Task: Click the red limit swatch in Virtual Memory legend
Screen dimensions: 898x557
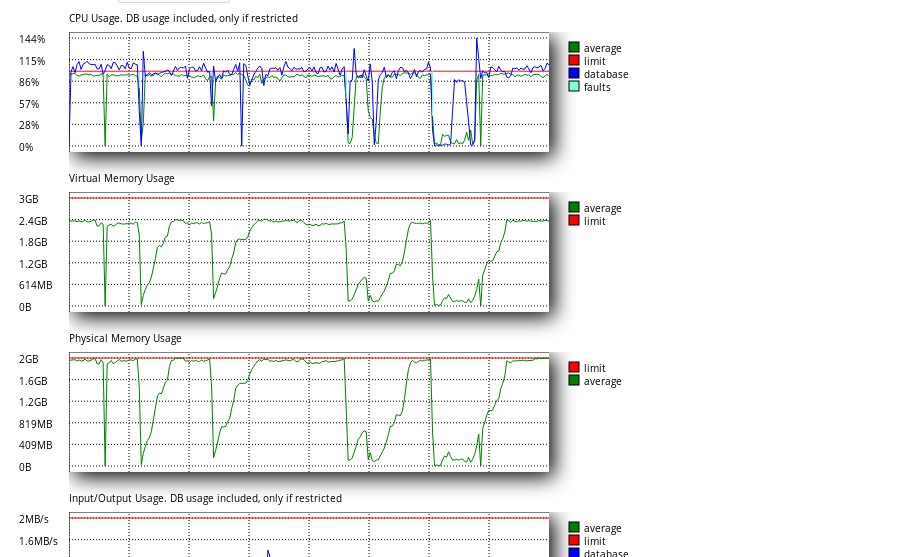Action: [574, 221]
